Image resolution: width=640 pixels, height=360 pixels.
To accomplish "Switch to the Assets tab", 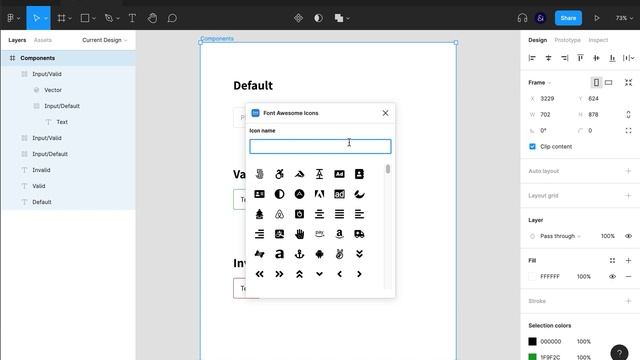I will 42,40.
